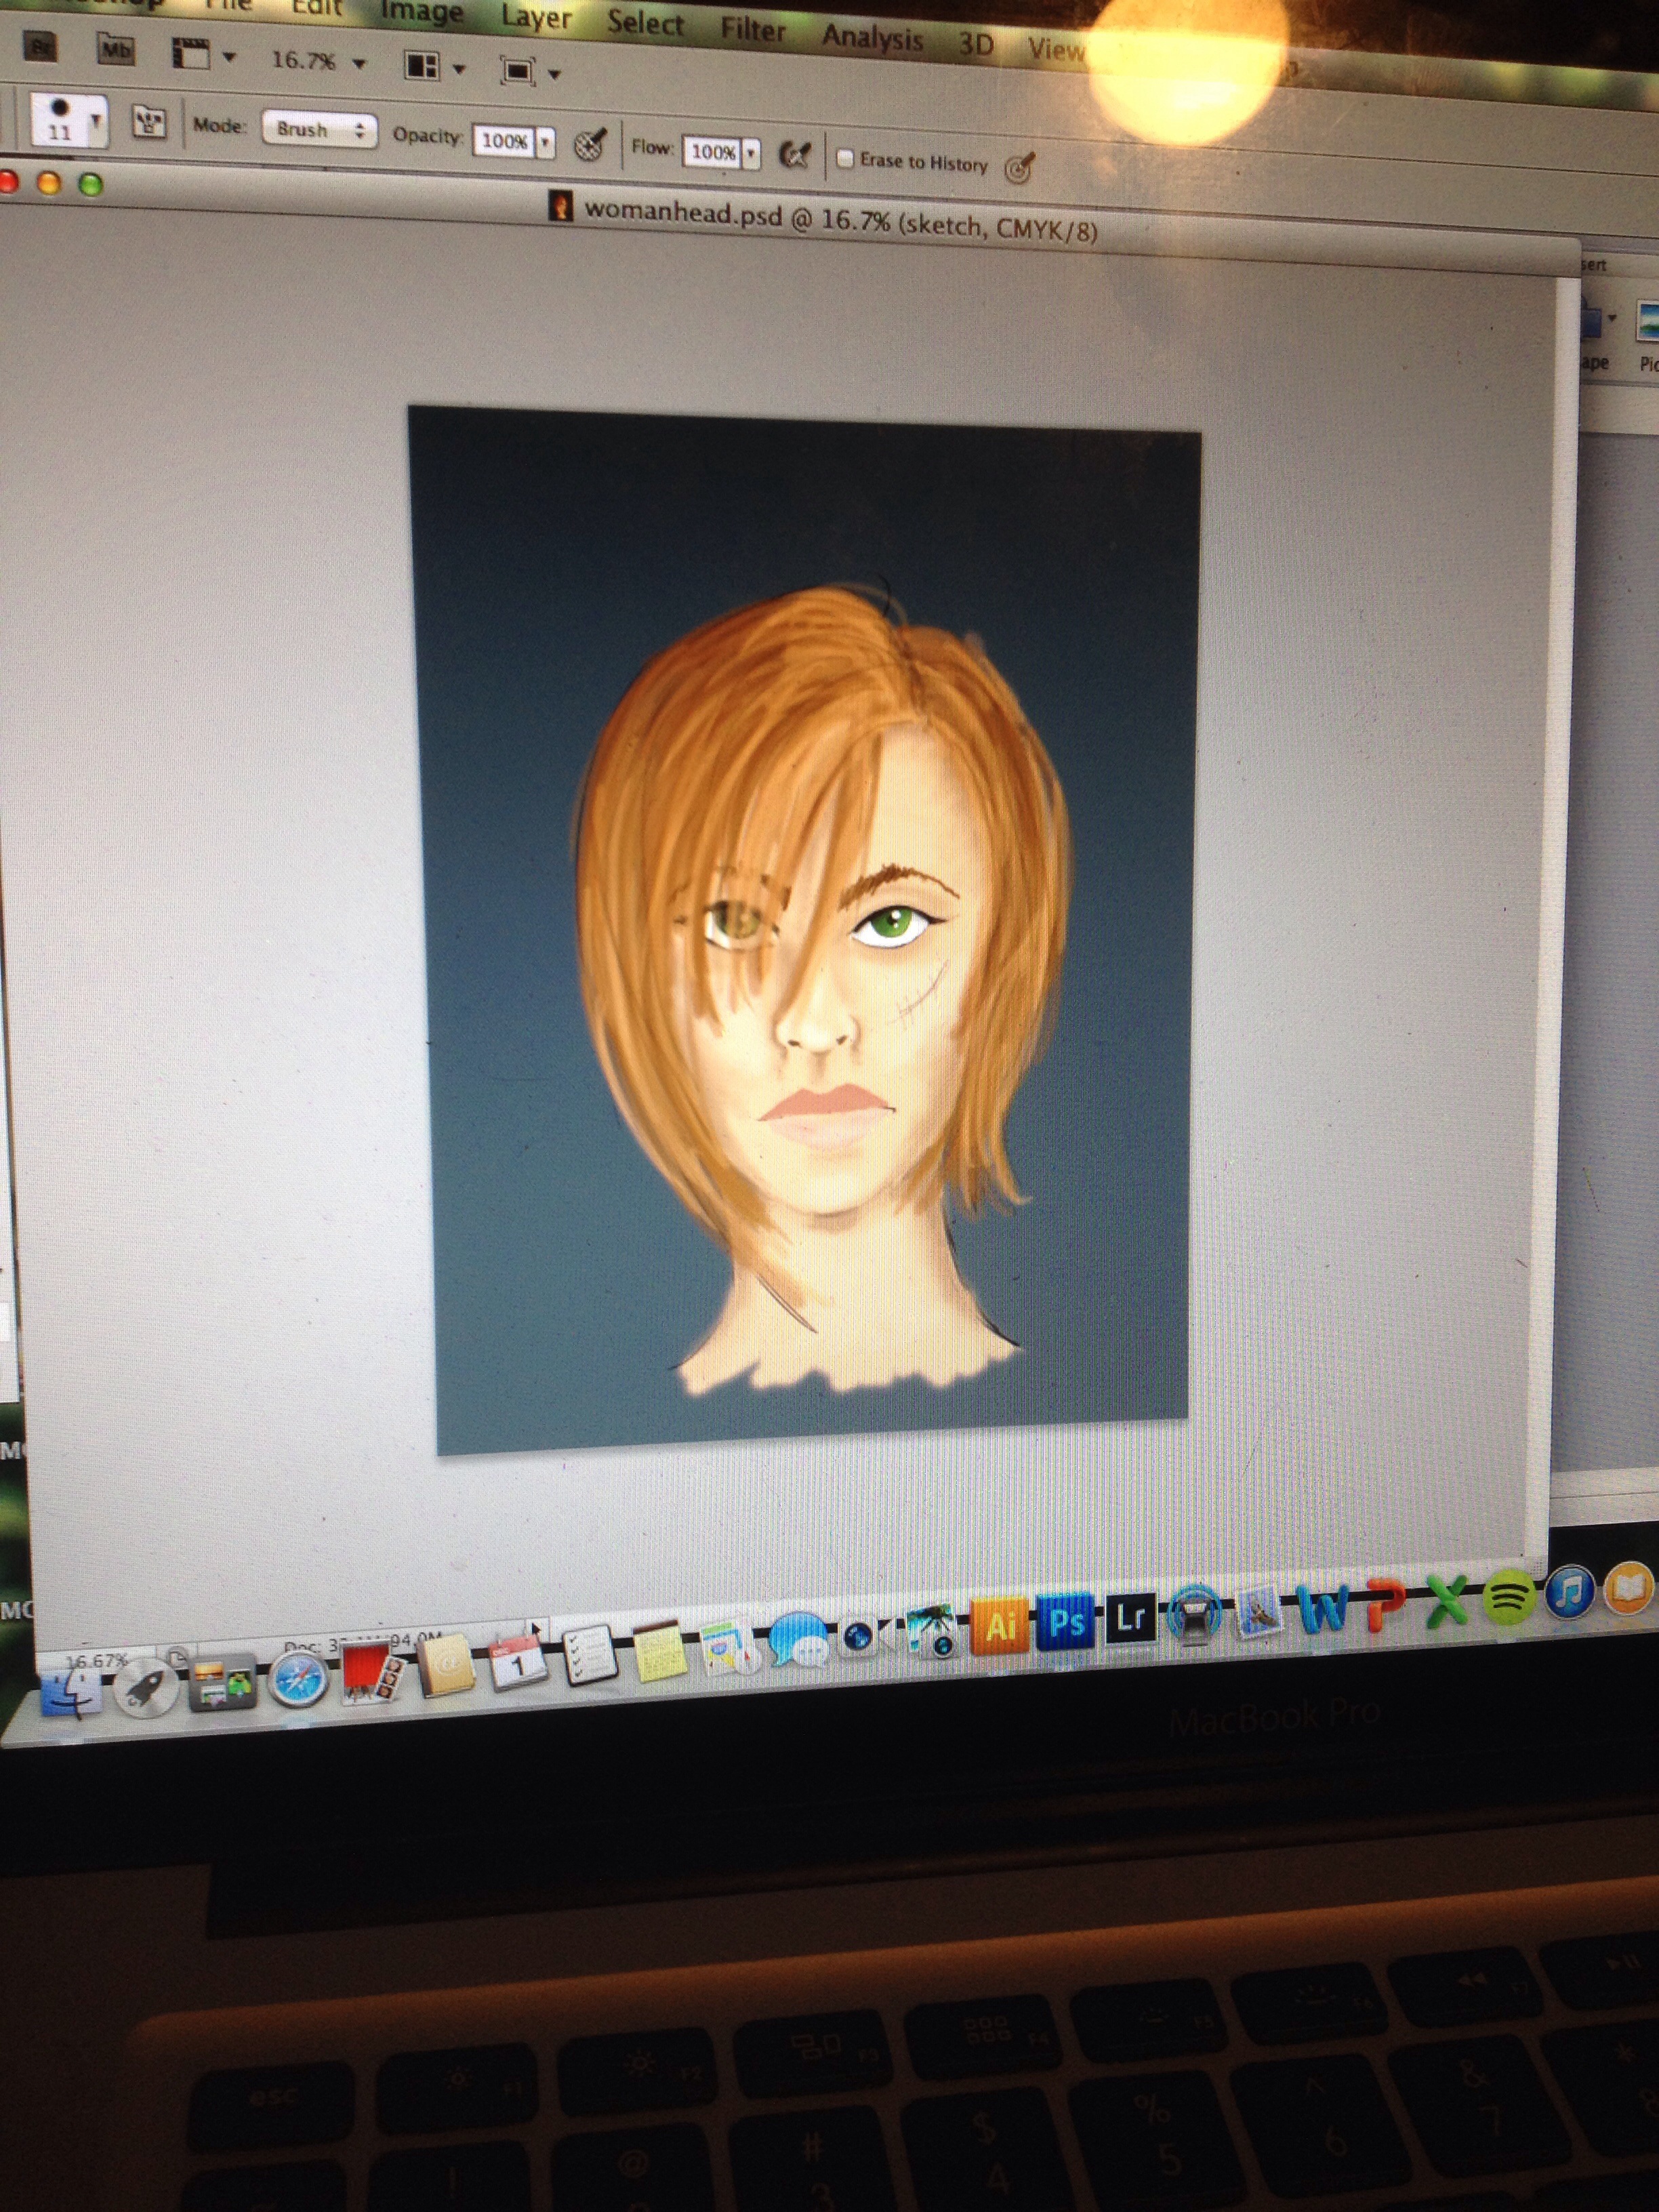Open the eraser Mode dropdown showing Brush

tap(319, 130)
